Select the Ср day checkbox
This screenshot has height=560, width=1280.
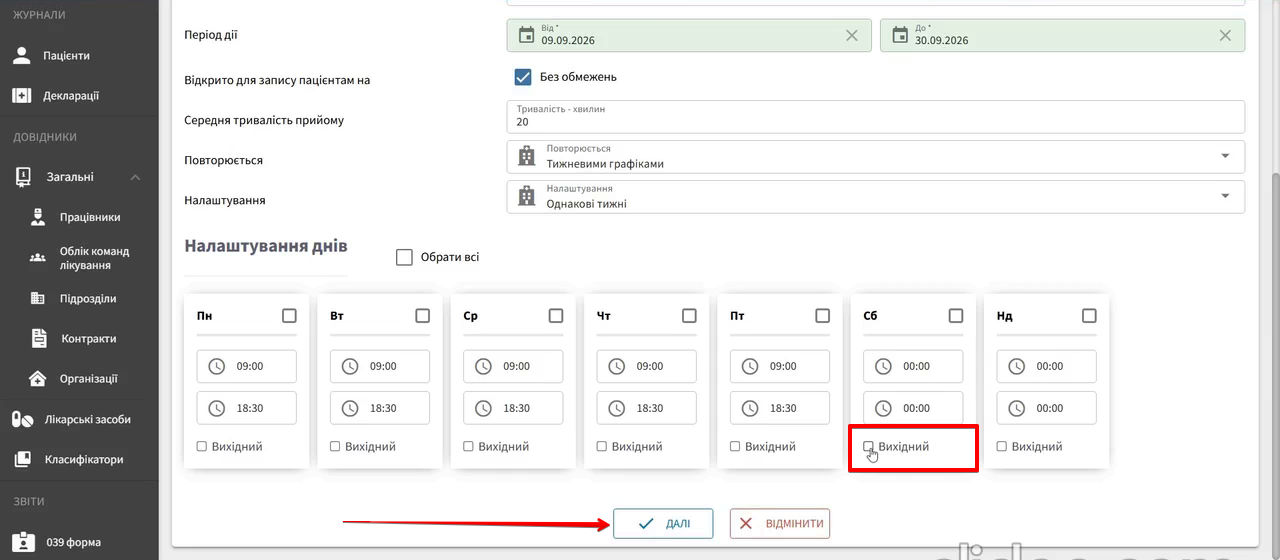556,315
